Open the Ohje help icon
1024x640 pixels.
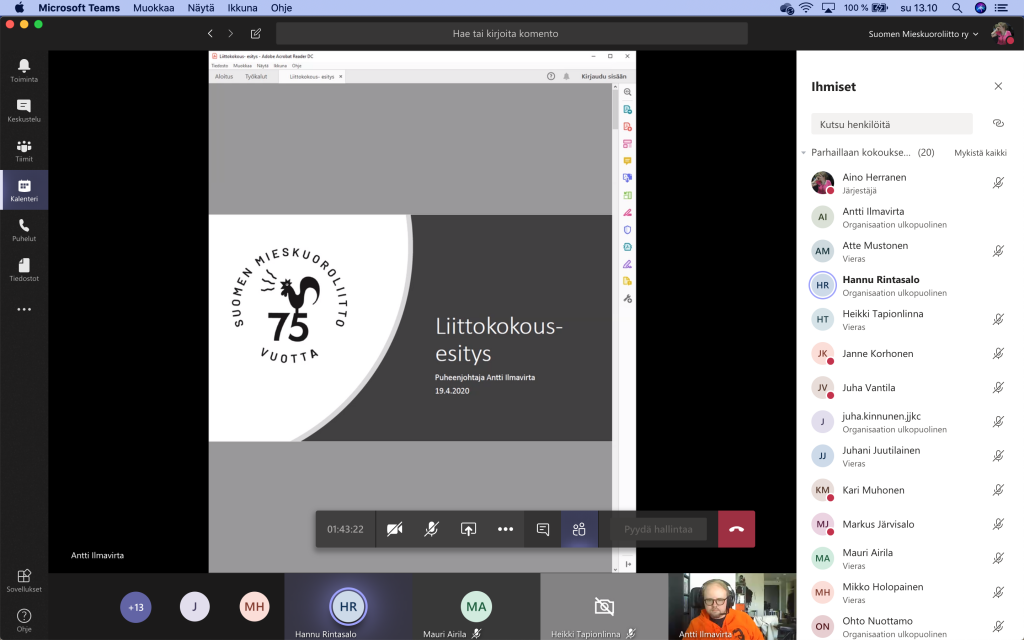[24, 620]
